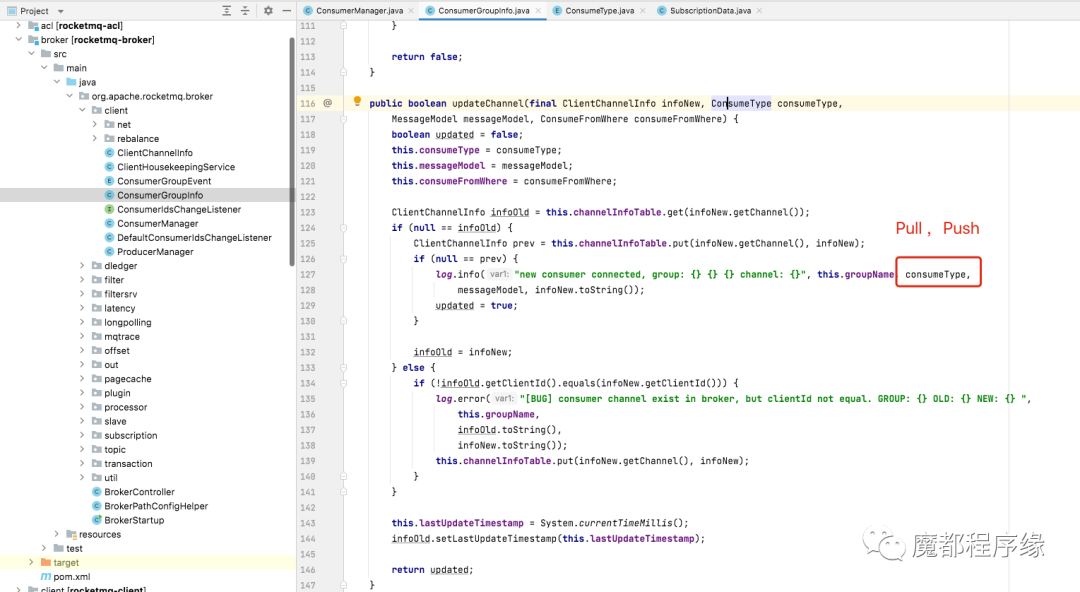This screenshot has height=592, width=1080.
Task: Fold the else block at line 133
Action: point(343,367)
